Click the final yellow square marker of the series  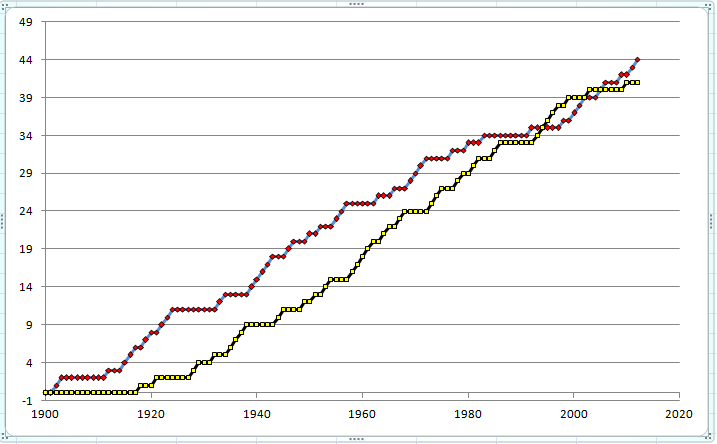click(x=637, y=82)
